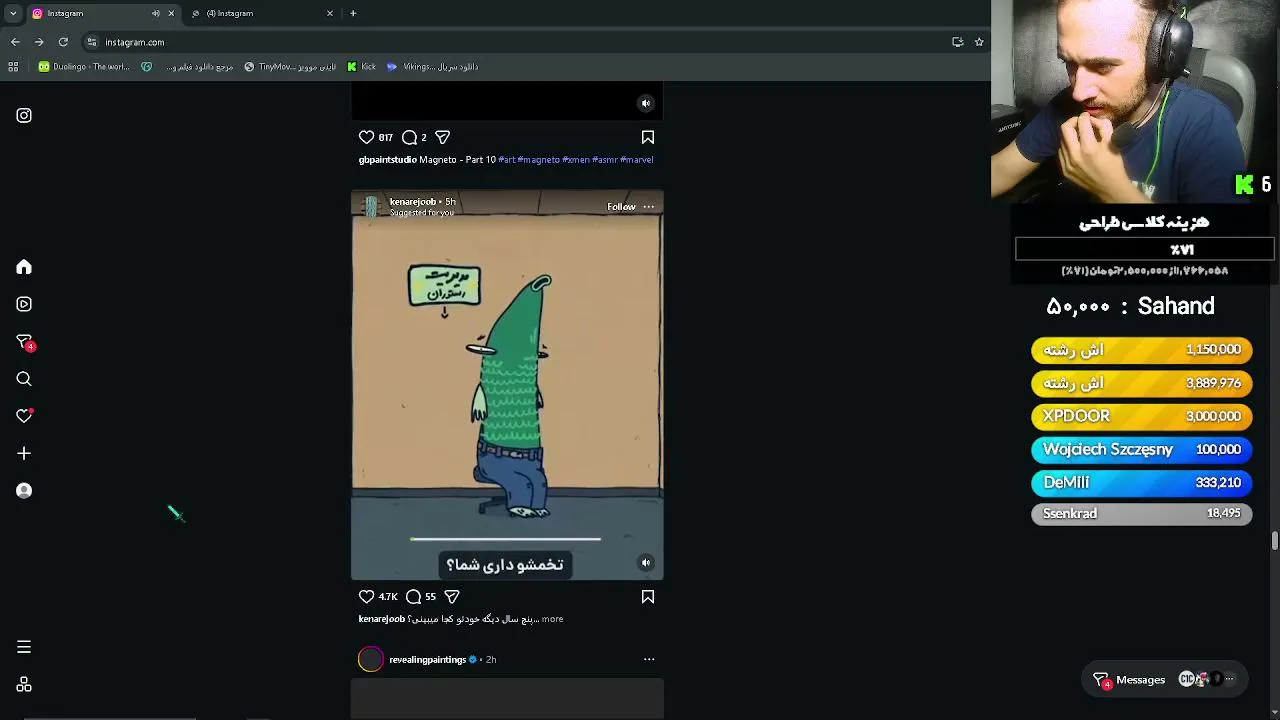Follow the kenarejoob account

click(621, 207)
